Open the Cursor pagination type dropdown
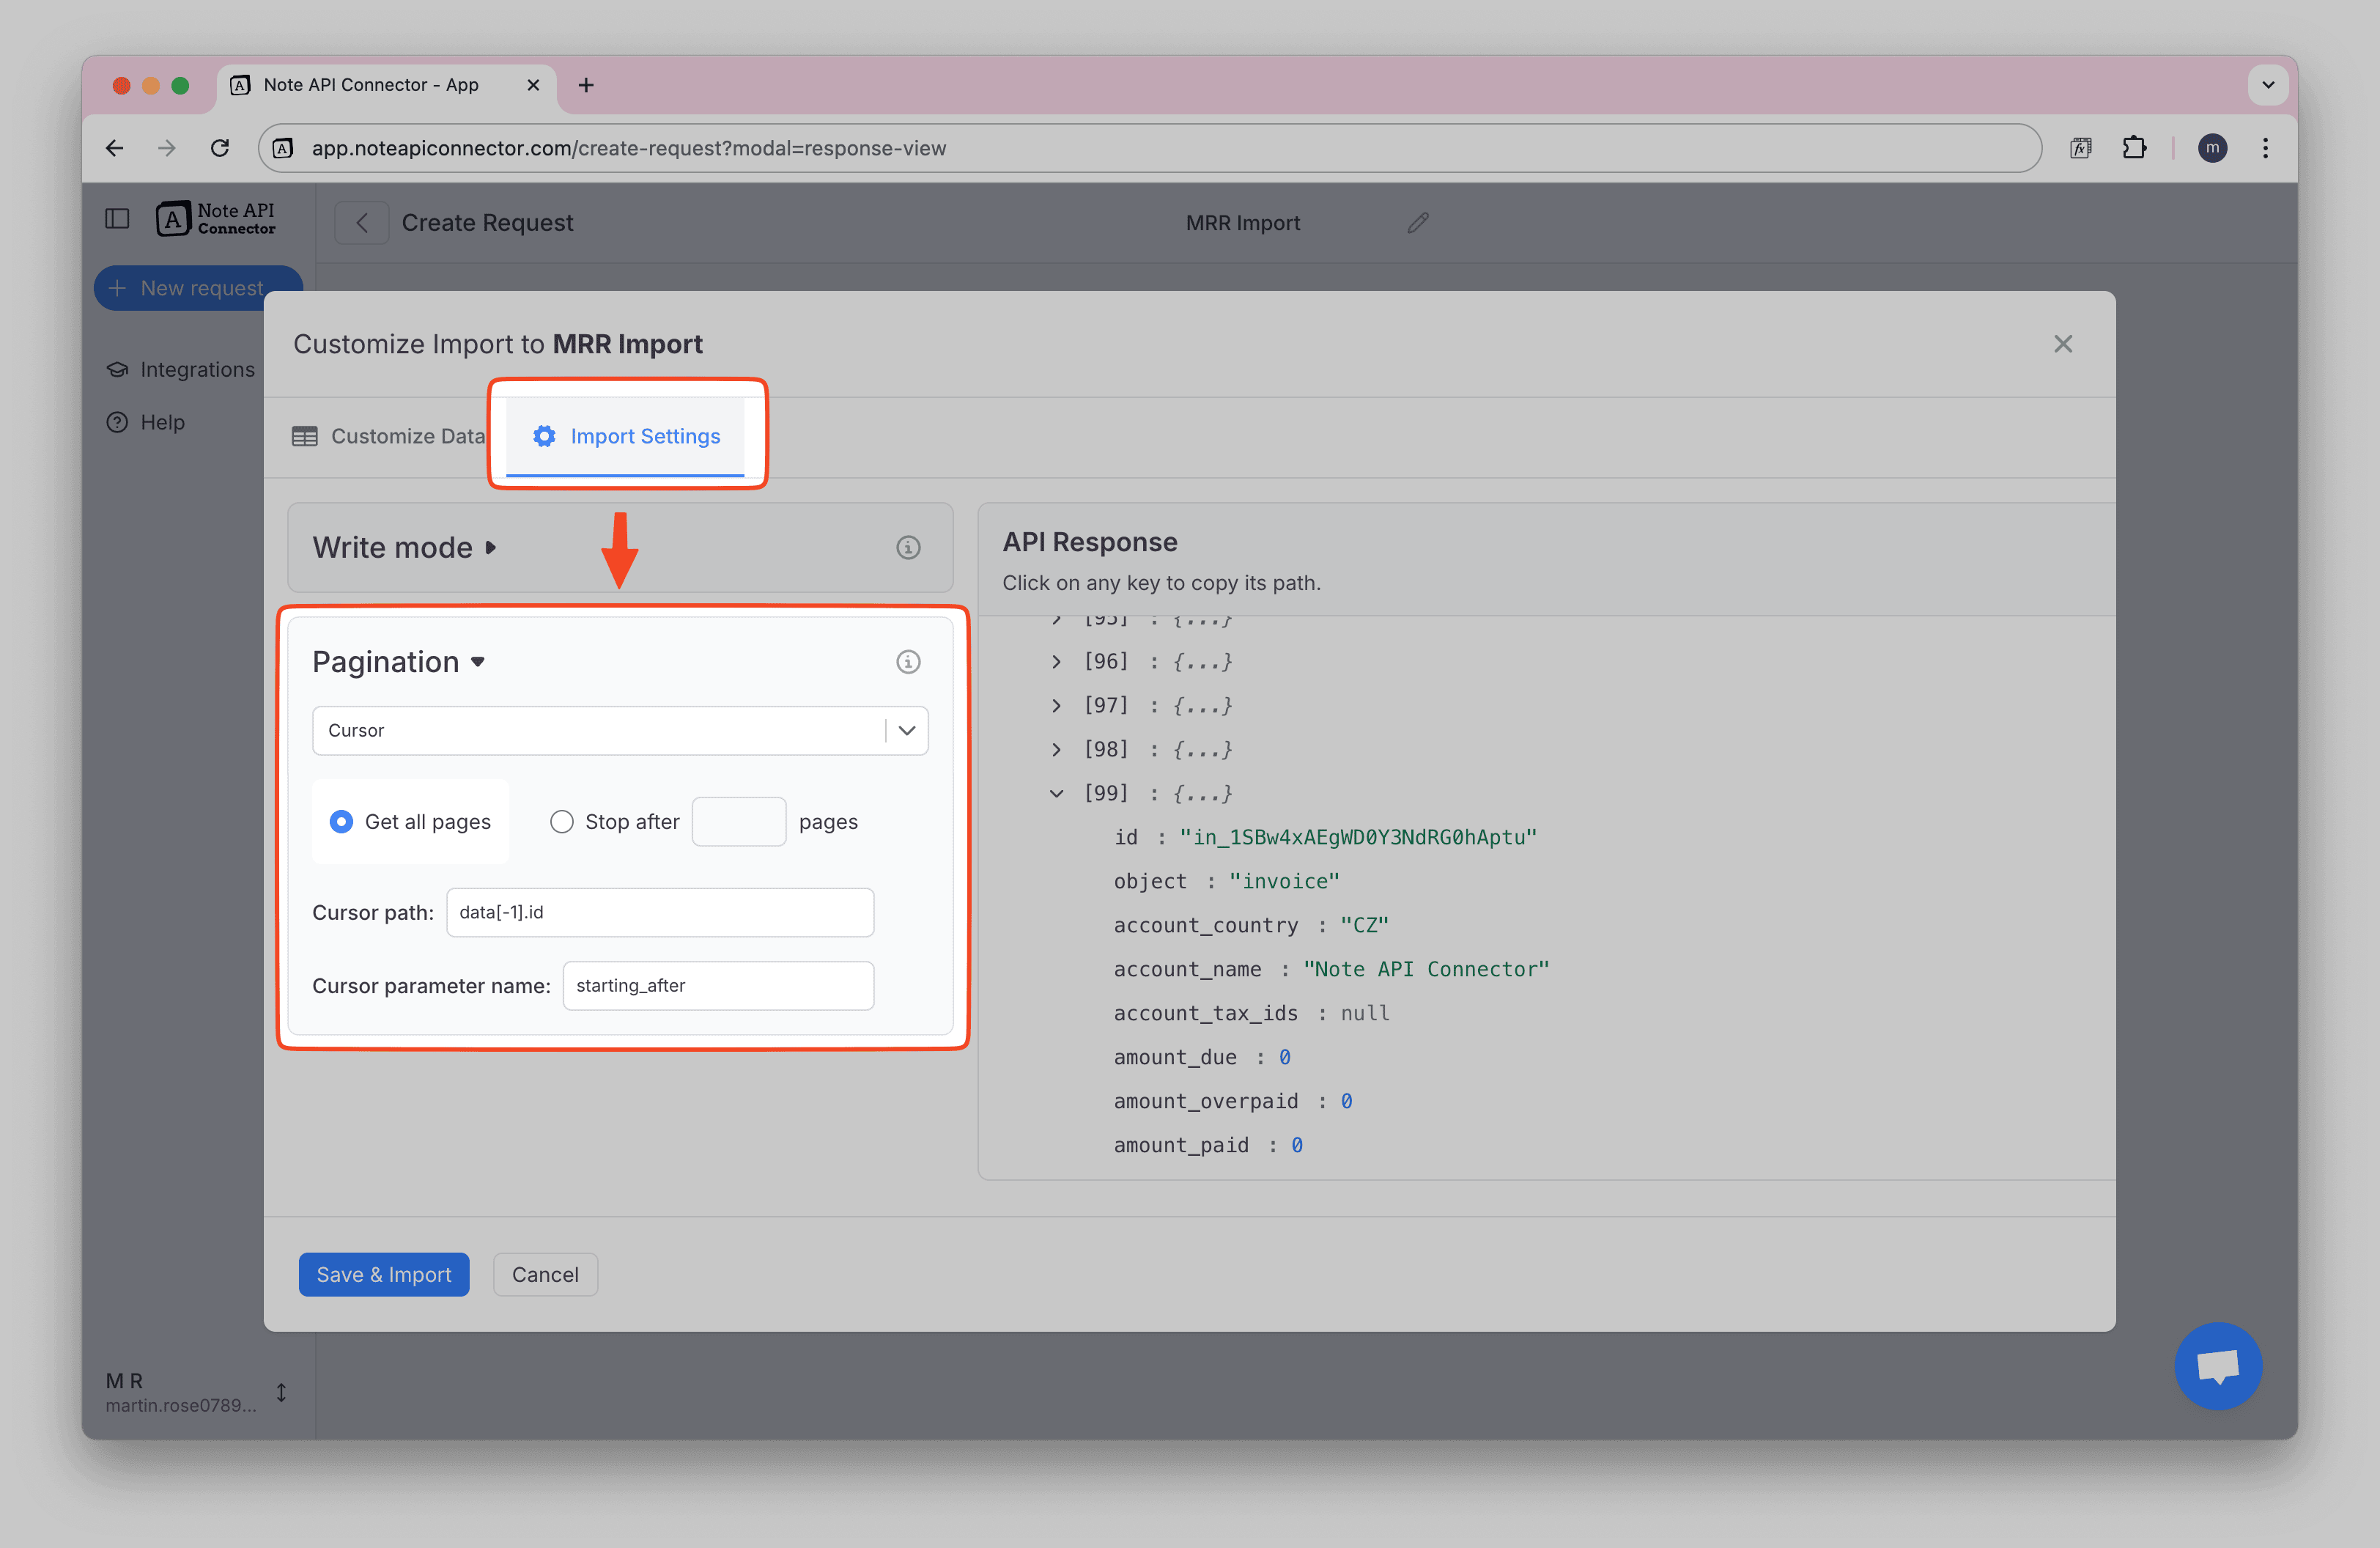Image resolution: width=2380 pixels, height=1548 pixels. [x=620, y=731]
